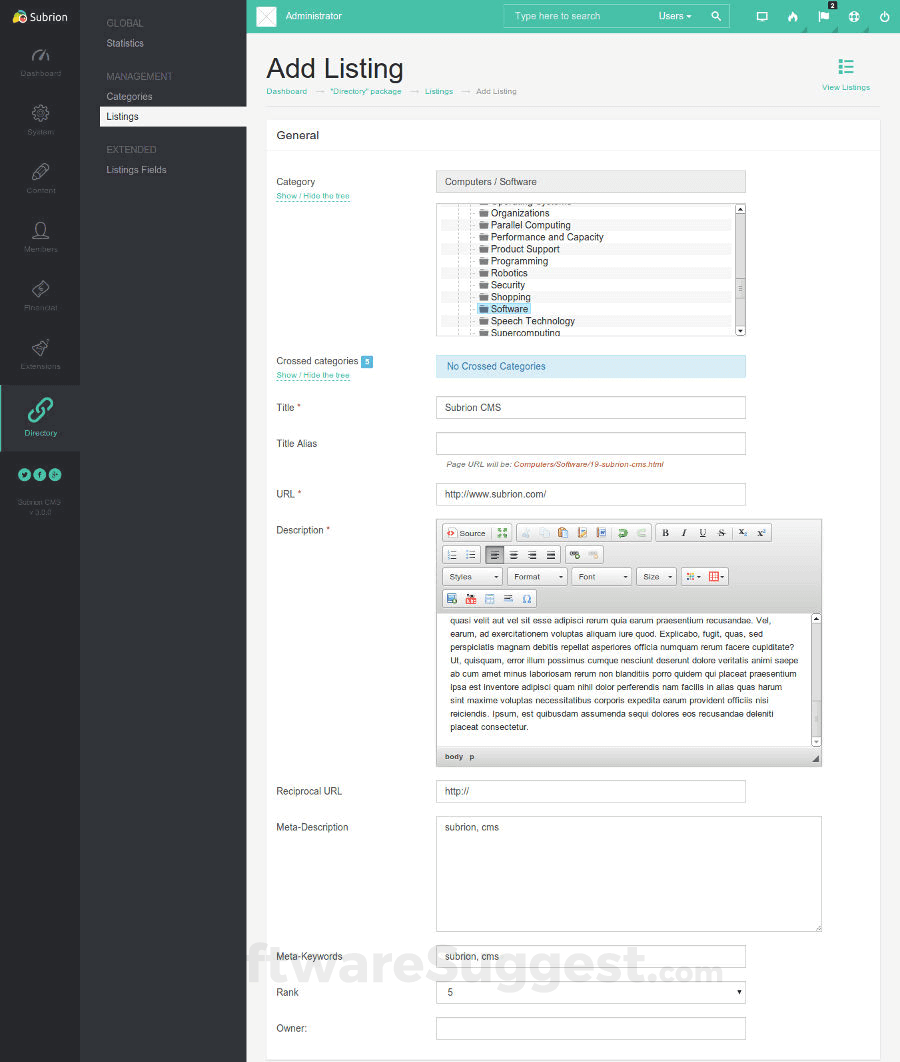Switch to the Listings sidebar section
This screenshot has width=900, height=1062.
coord(120,116)
